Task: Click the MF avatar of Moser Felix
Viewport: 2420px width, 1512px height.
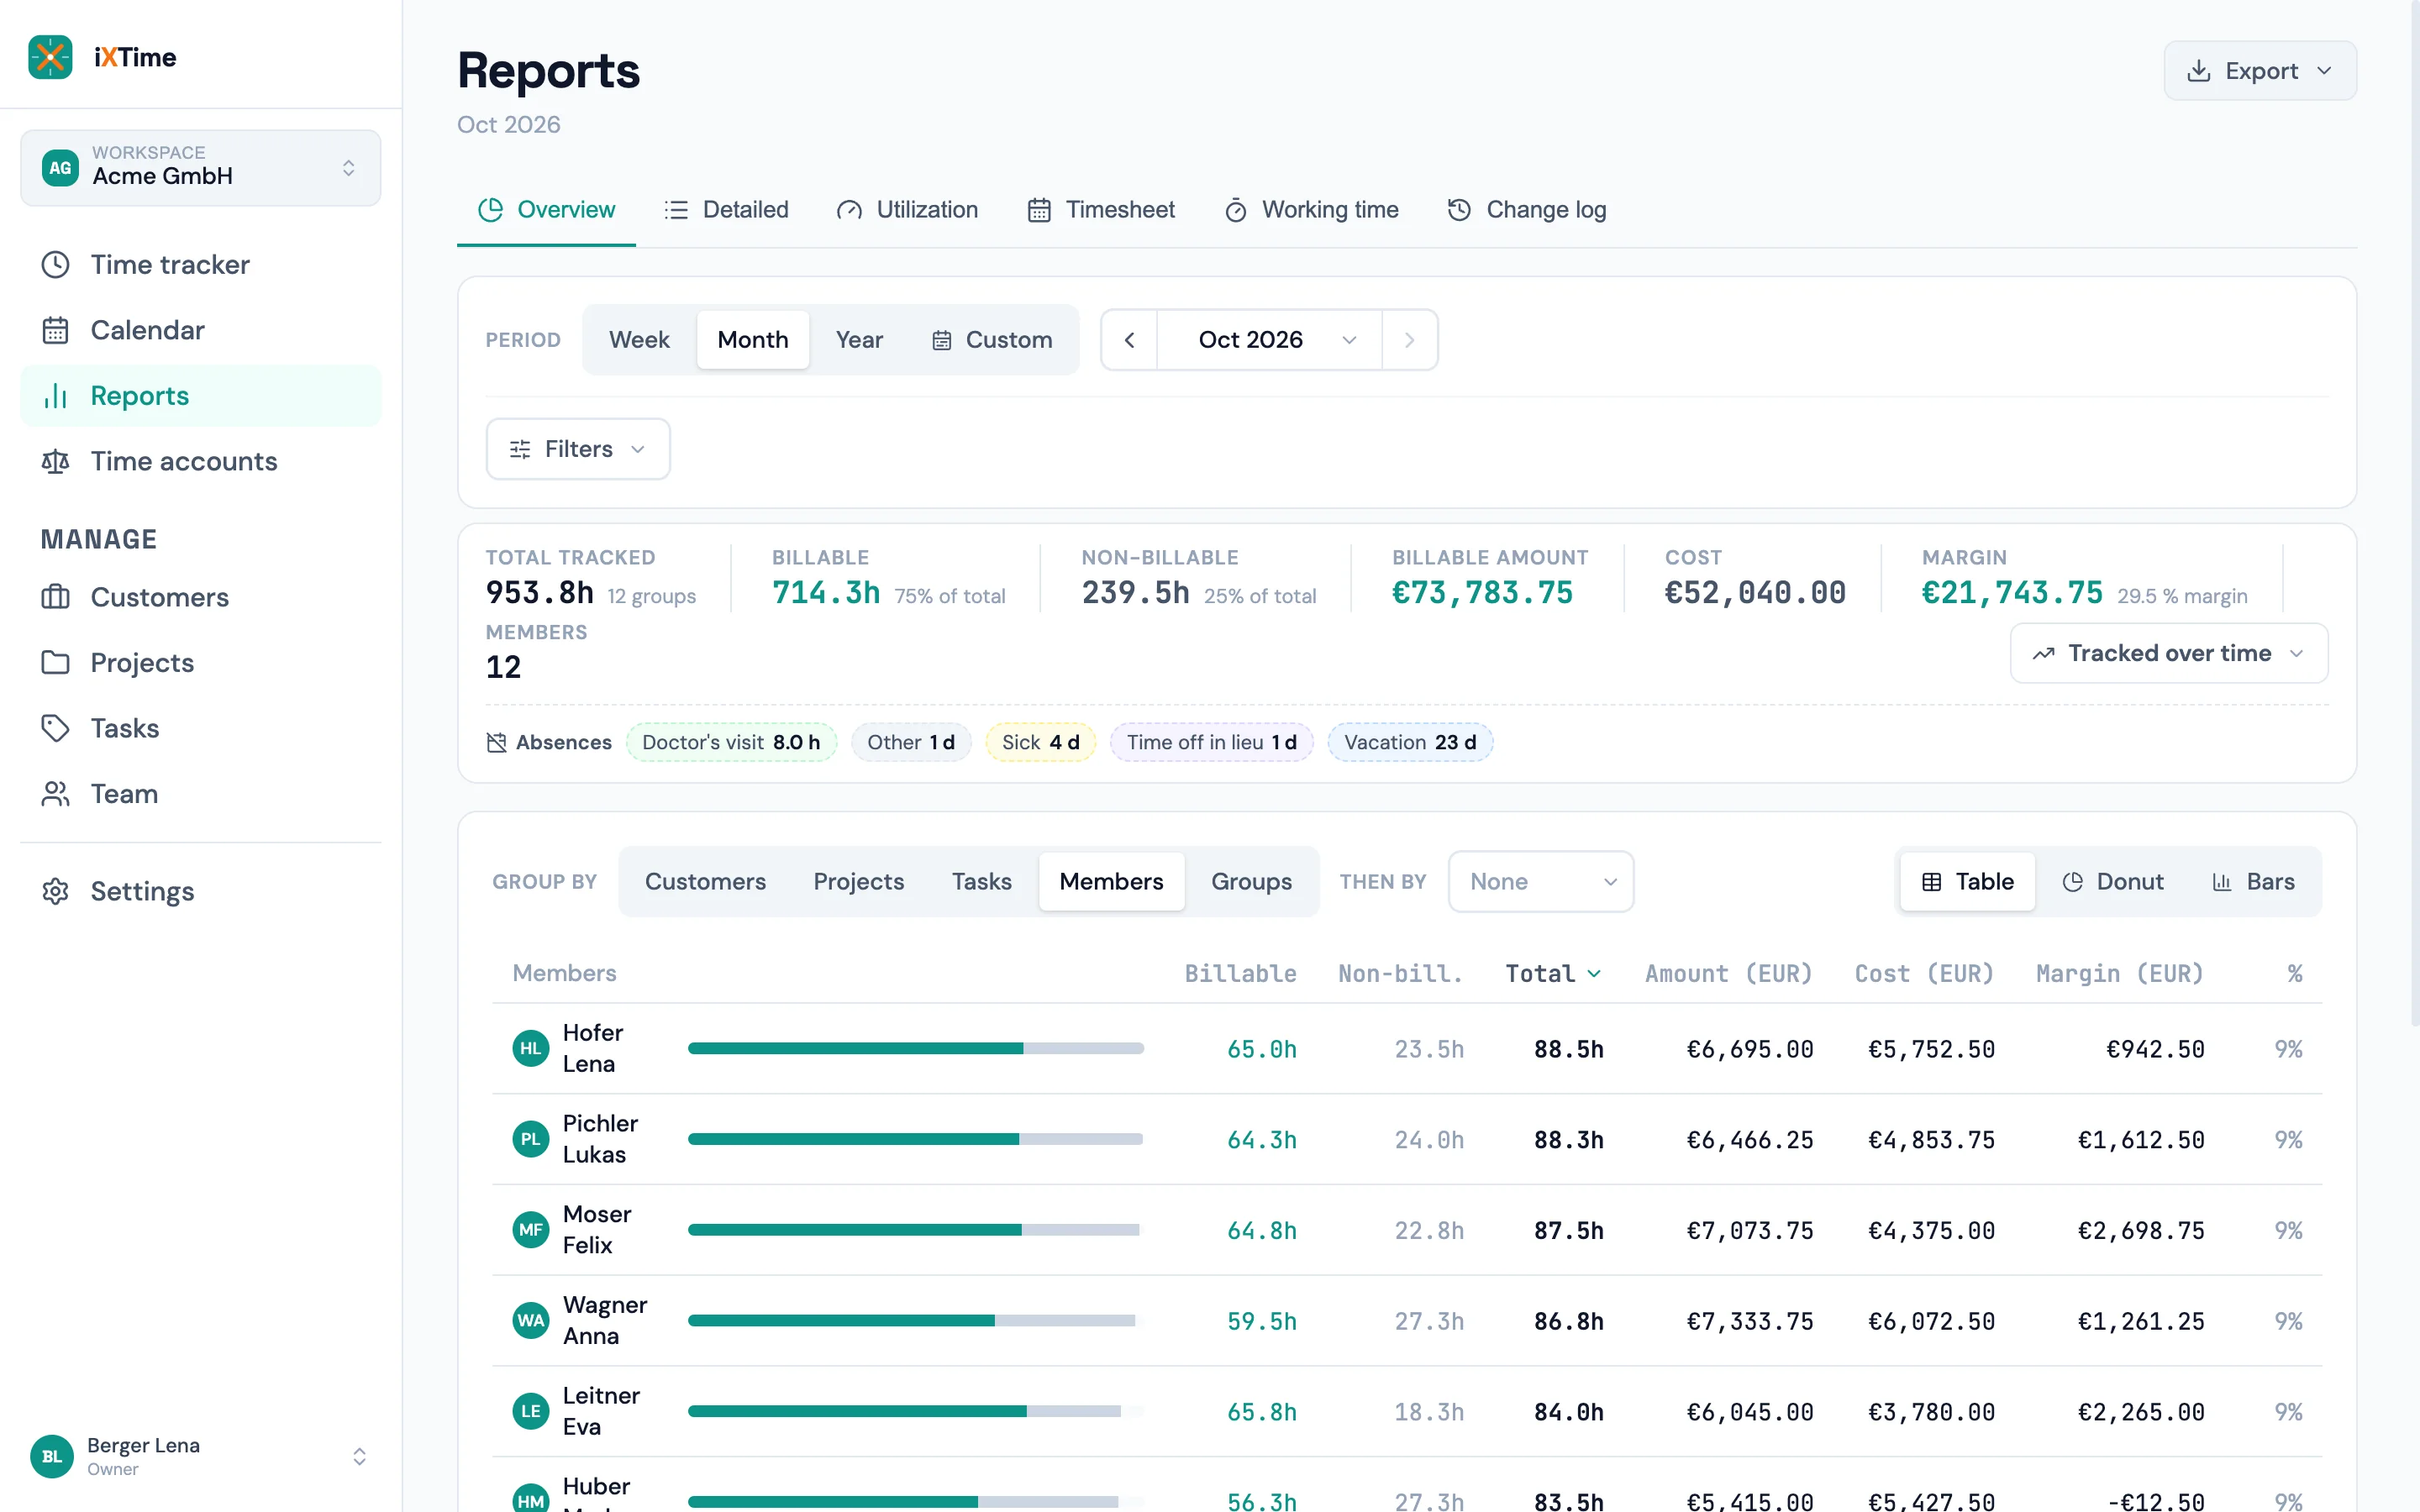Action: [531, 1230]
